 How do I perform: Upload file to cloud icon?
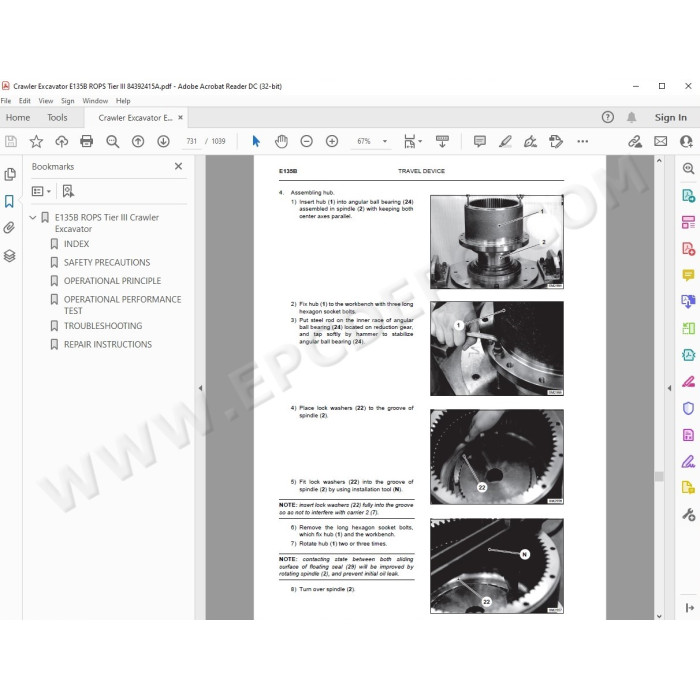(62, 142)
